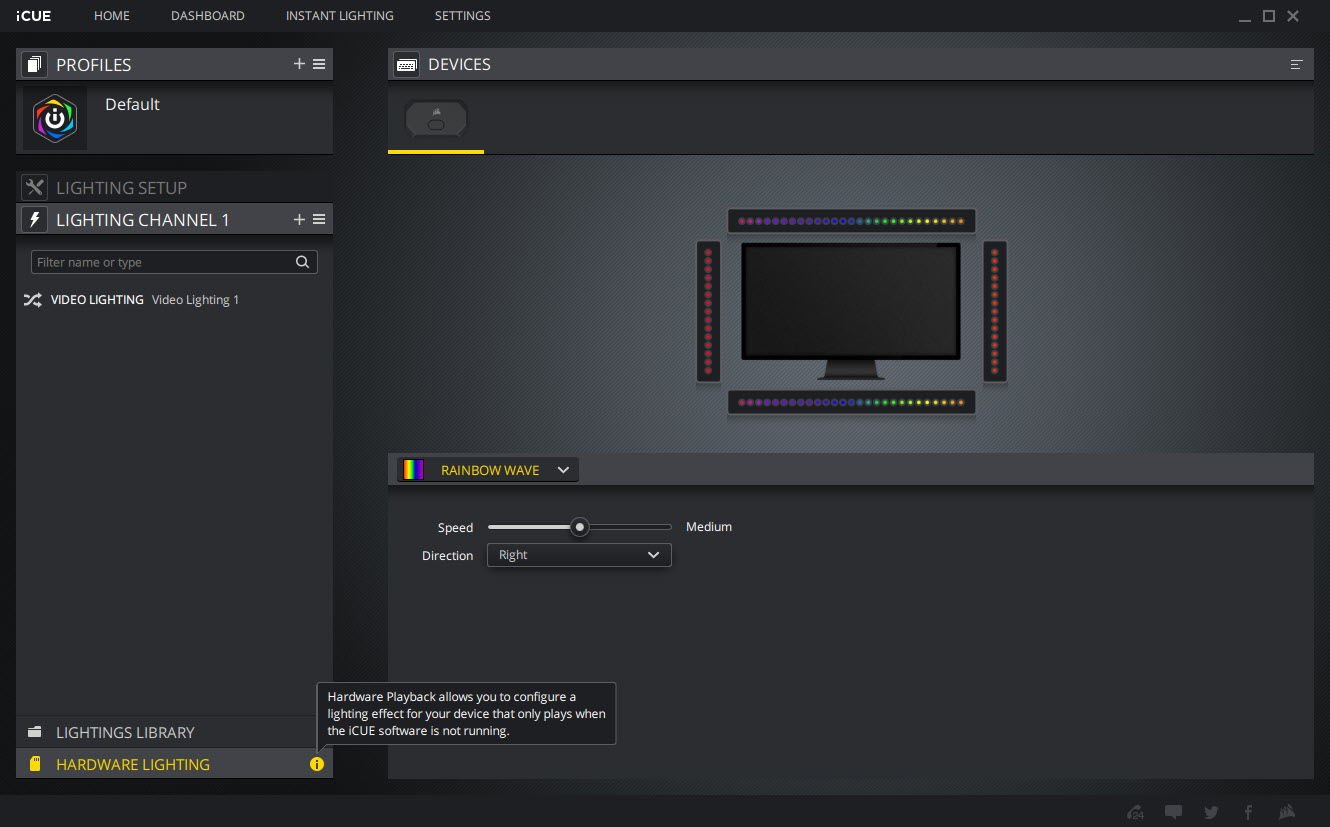Select the top LED strip above the monitor
The width and height of the screenshot is (1330, 827).
click(x=851, y=221)
